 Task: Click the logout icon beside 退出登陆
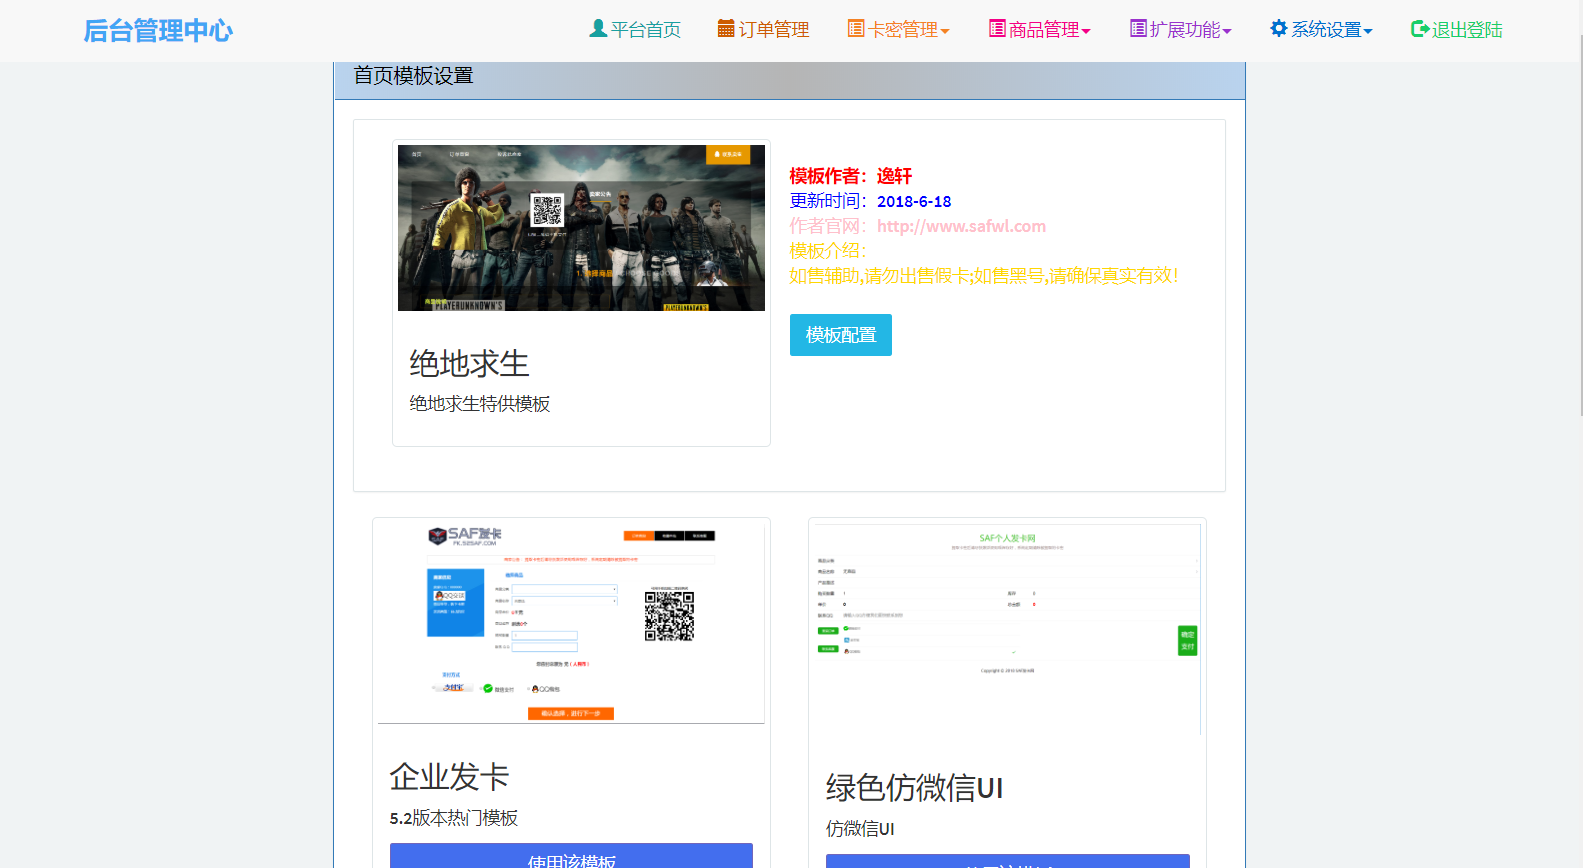tap(1420, 29)
